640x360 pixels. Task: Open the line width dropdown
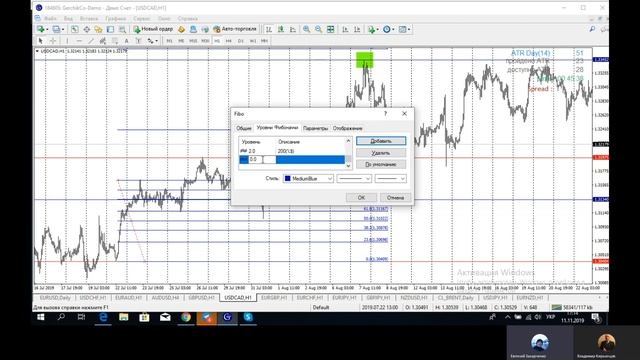click(391, 178)
